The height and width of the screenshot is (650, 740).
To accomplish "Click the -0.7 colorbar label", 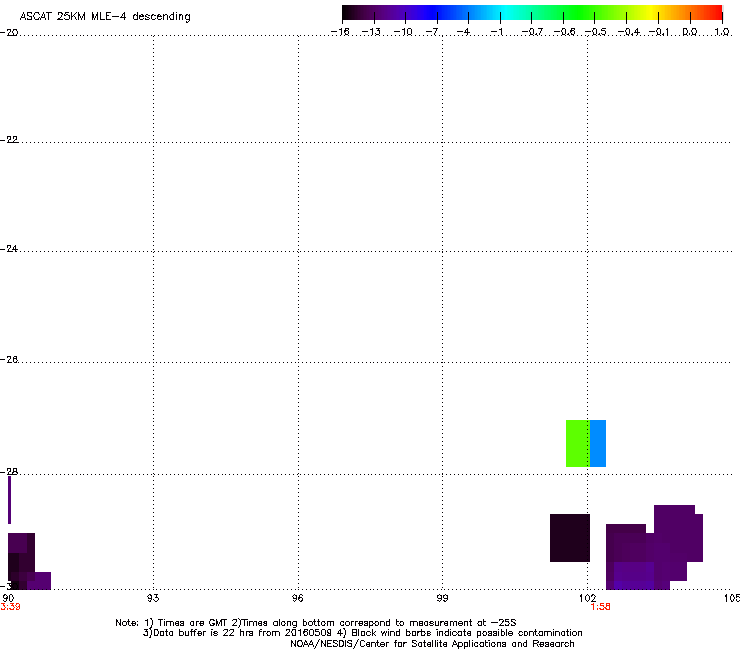I will coord(532,32).
